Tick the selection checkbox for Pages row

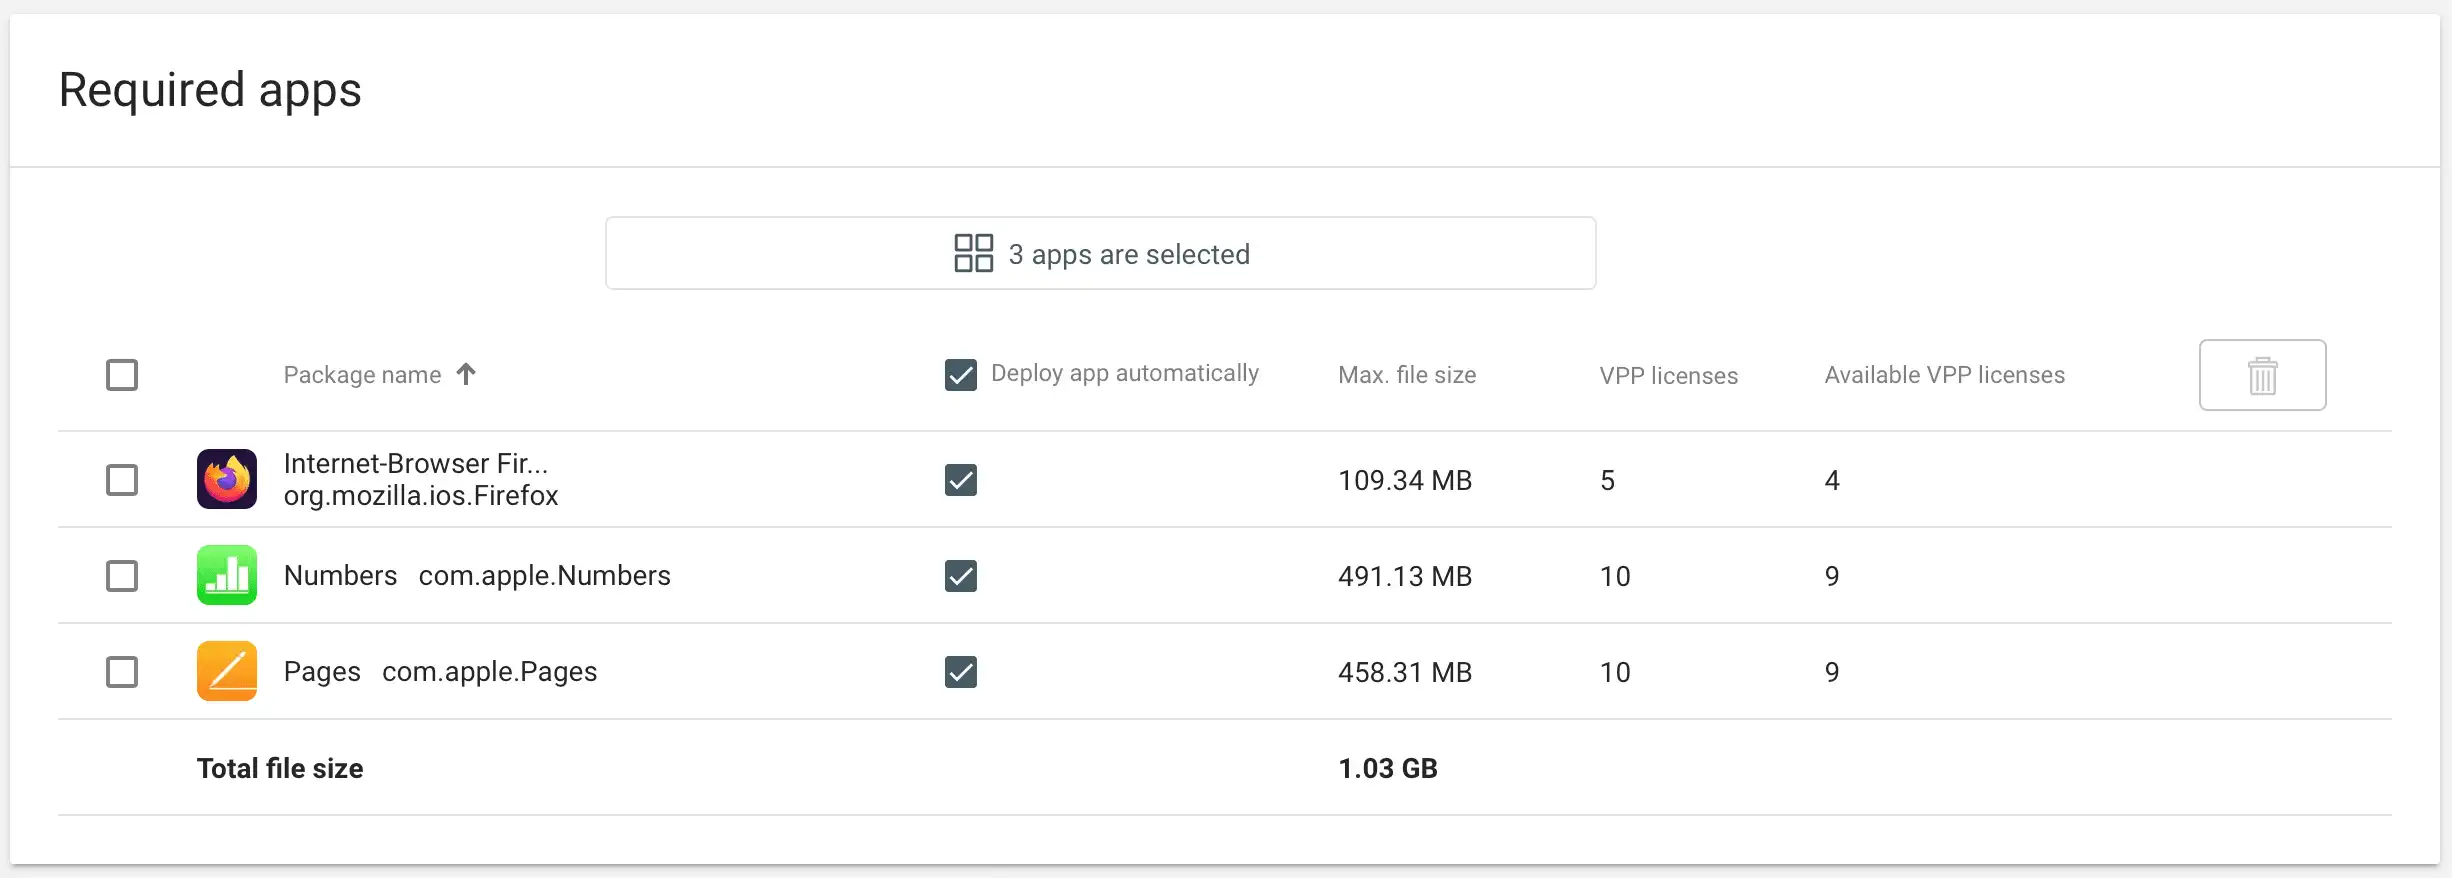coord(122,672)
